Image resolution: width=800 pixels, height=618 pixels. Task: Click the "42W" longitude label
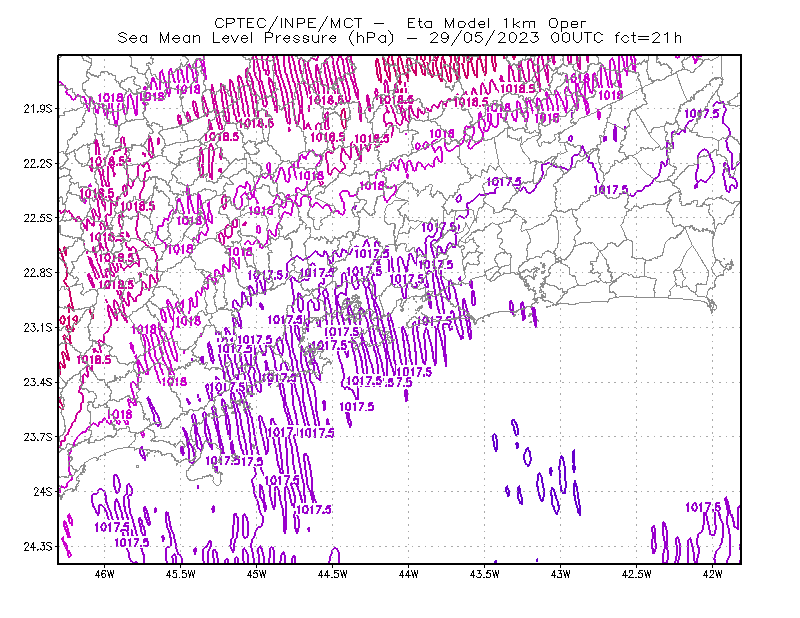pos(712,574)
